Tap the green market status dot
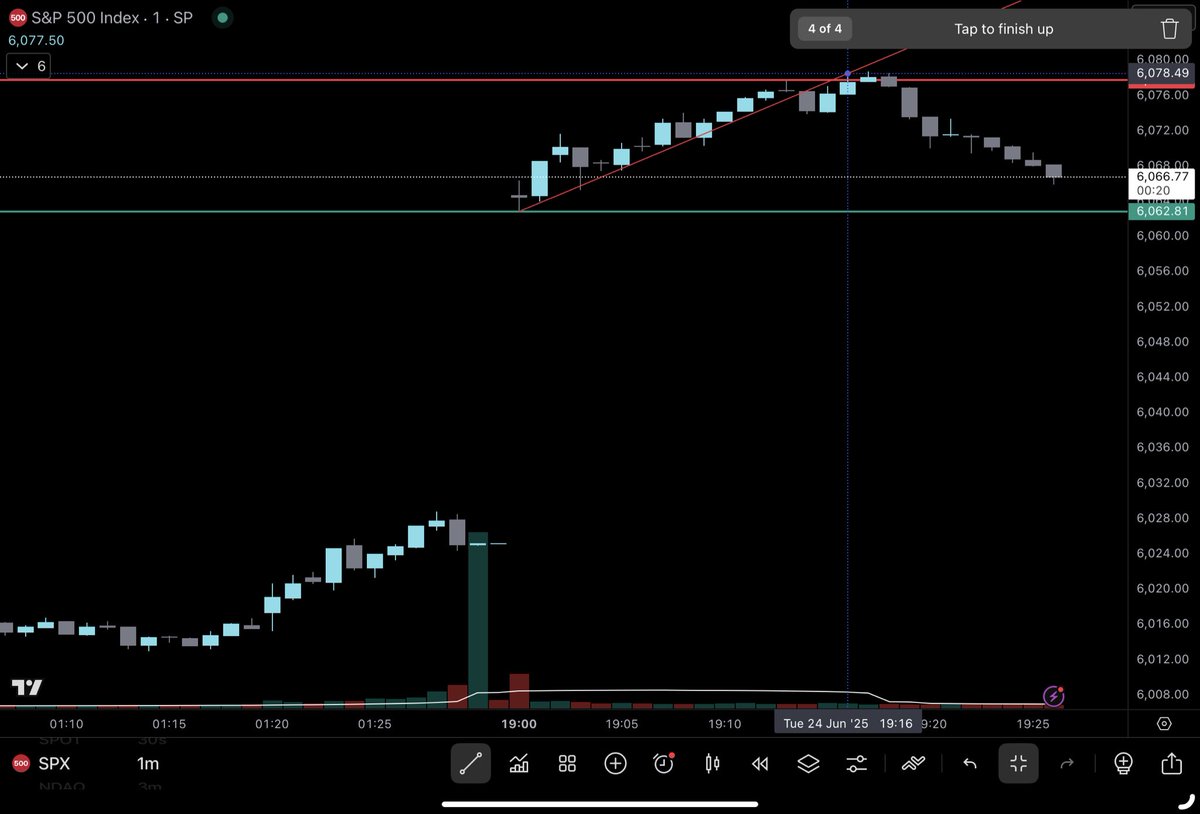The height and width of the screenshot is (814, 1200). click(222, 17)
